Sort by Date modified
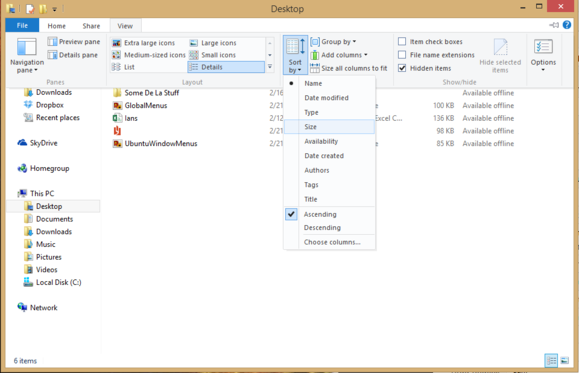Screen dimensions: 579x373 tap(329, 98)
